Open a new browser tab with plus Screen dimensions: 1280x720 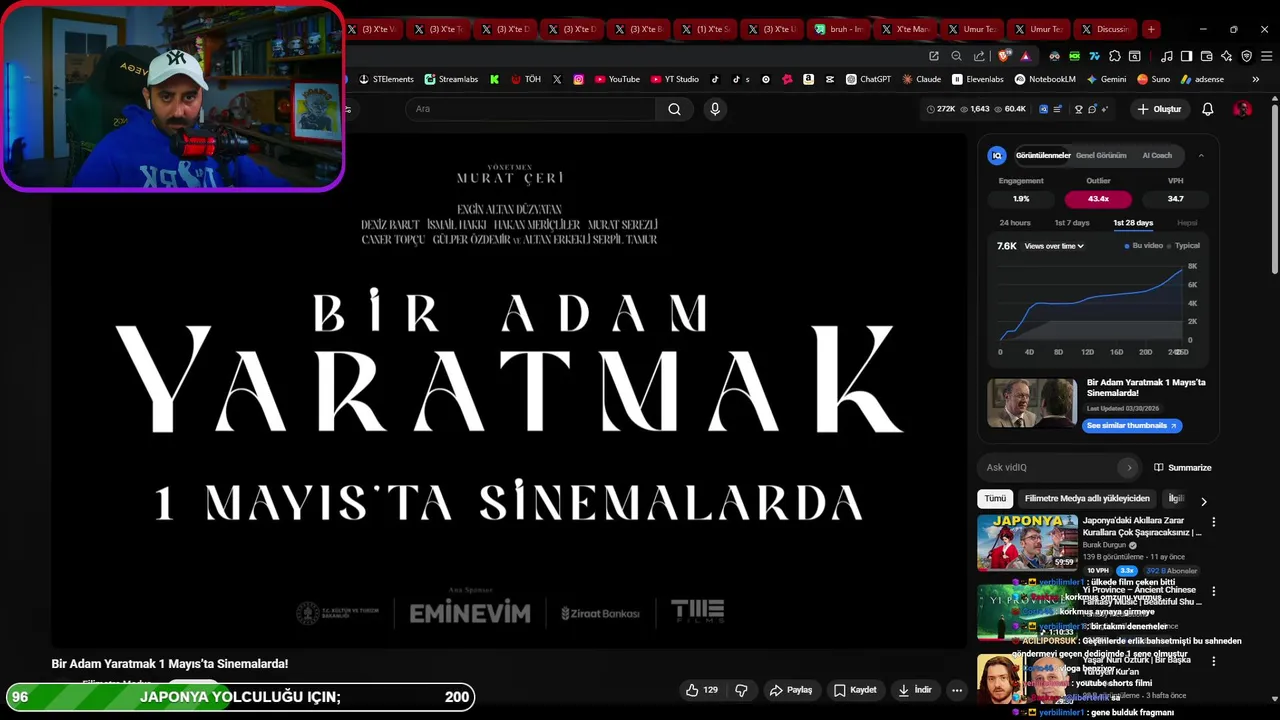pyautogui.click(x=1151, y=29)
